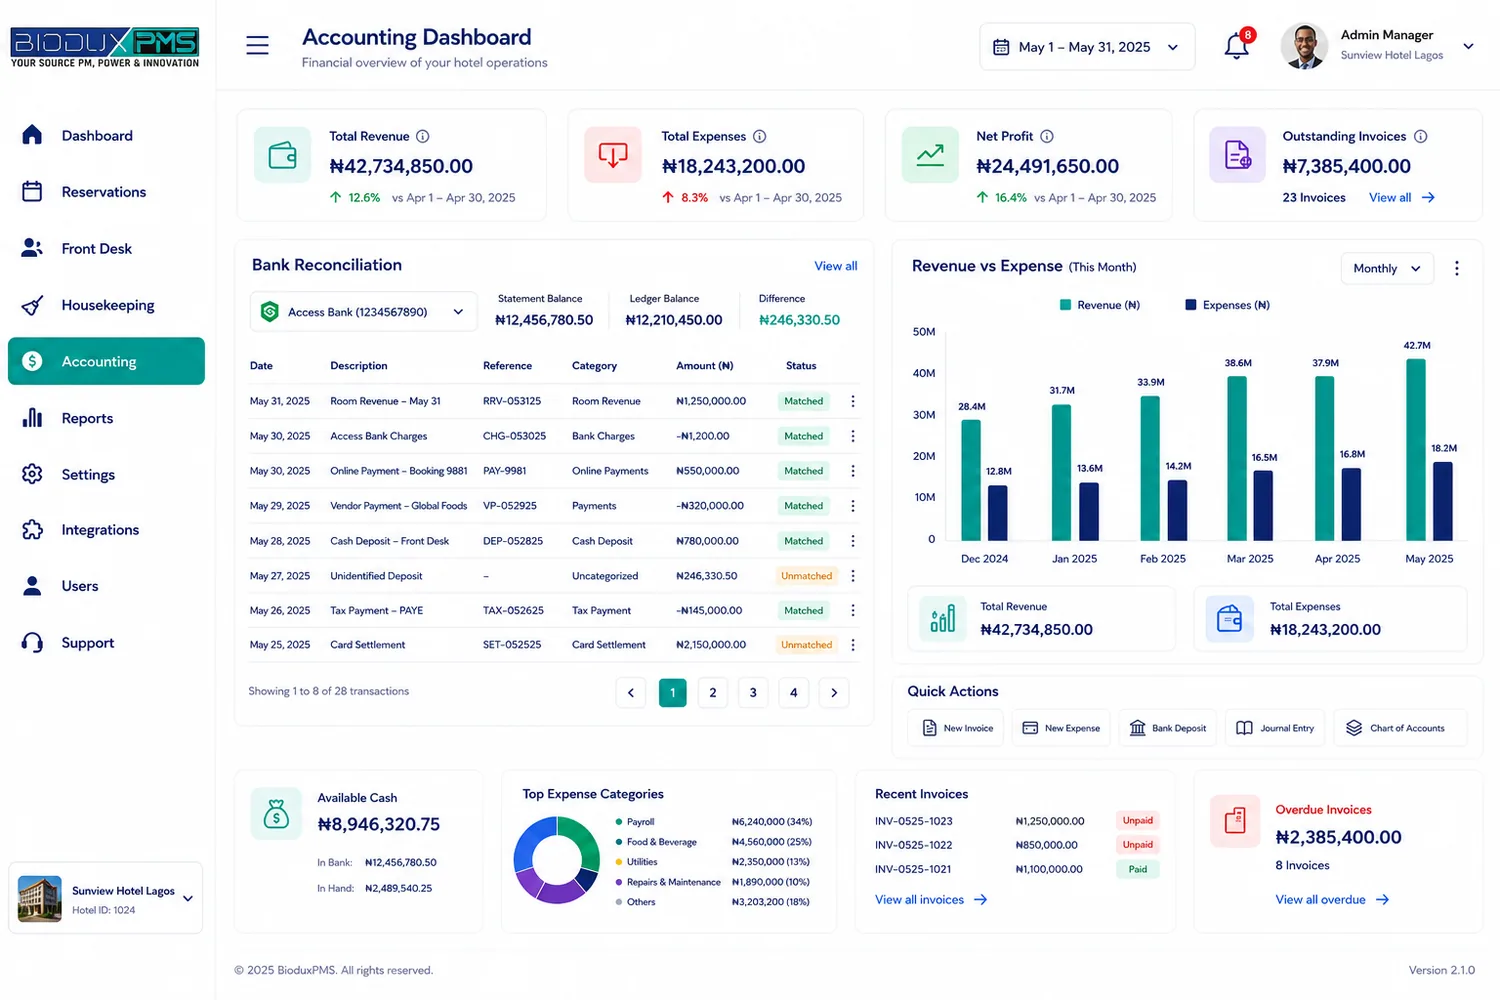Click the Total Expenses info icon

point(759,136)
